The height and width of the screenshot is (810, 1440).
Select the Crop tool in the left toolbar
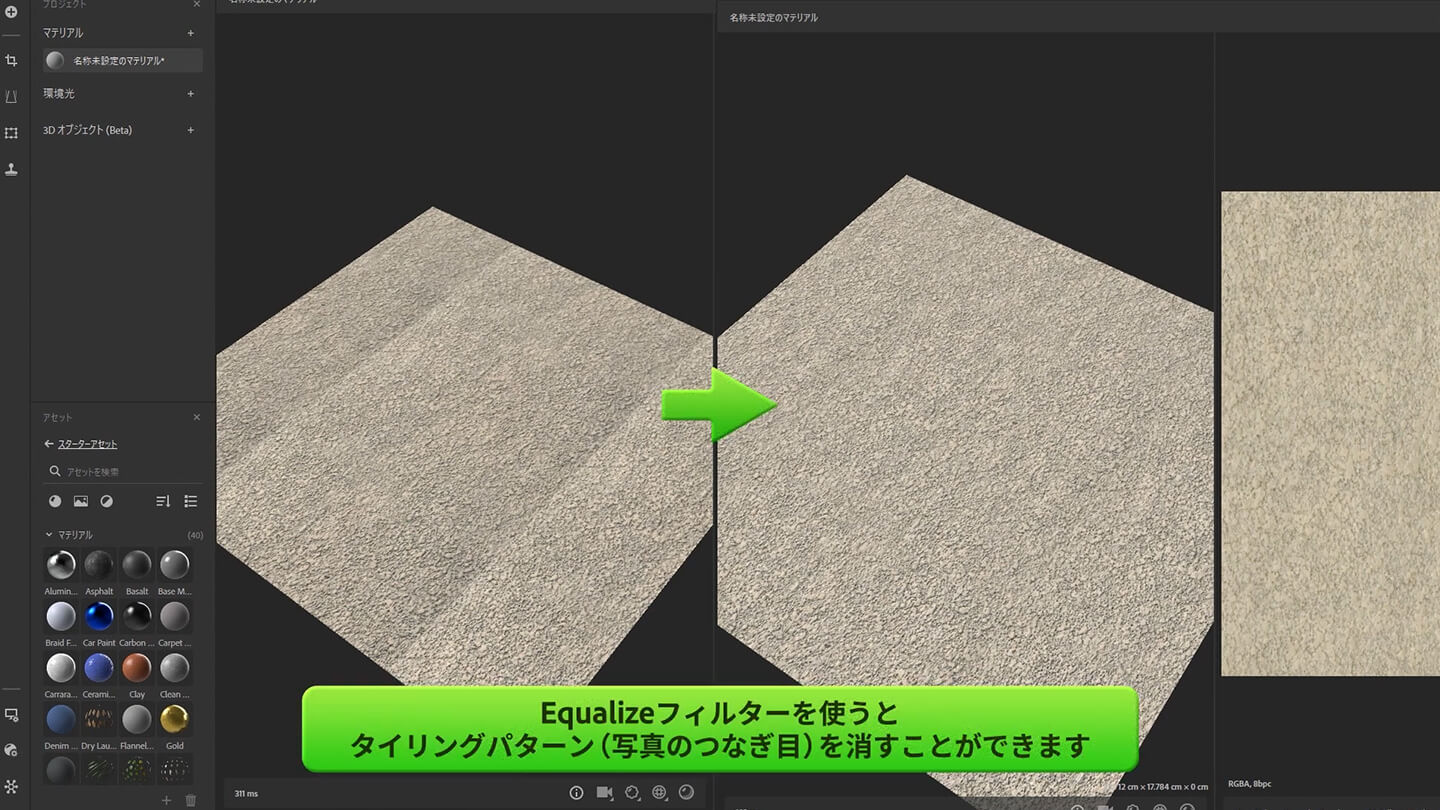click(x=12, y=61)
